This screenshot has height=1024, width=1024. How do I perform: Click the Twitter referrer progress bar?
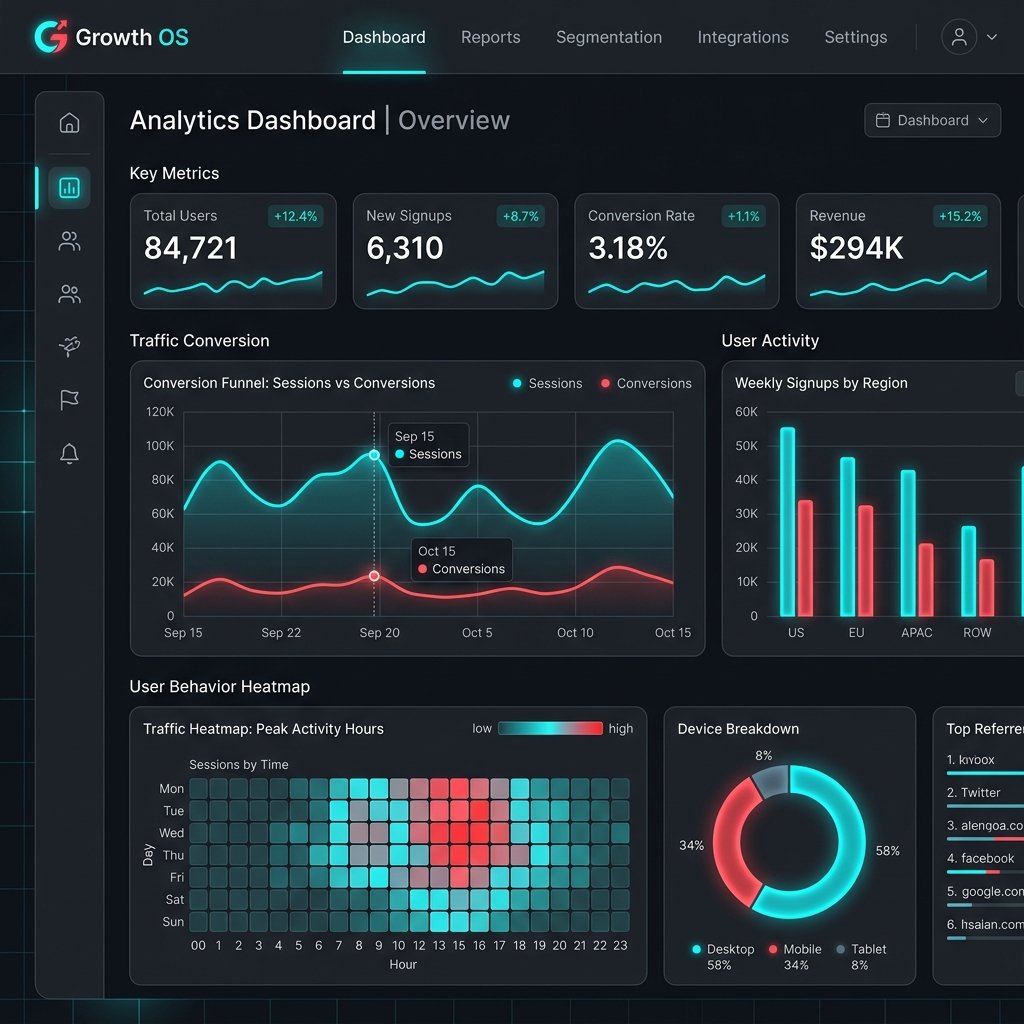[x=985, y=806]
